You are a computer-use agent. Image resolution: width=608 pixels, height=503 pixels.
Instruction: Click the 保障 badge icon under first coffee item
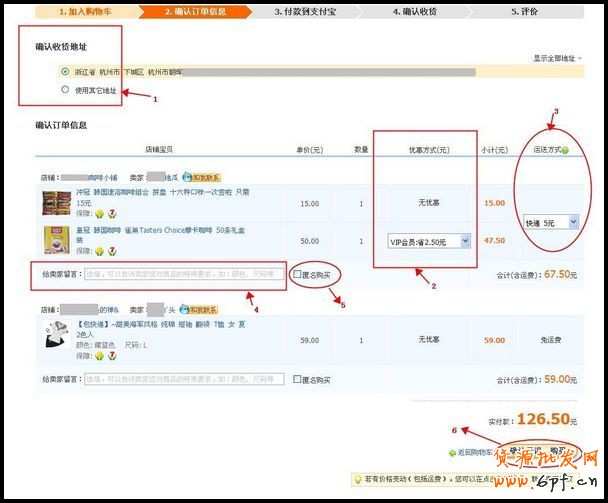coord(100,214)
